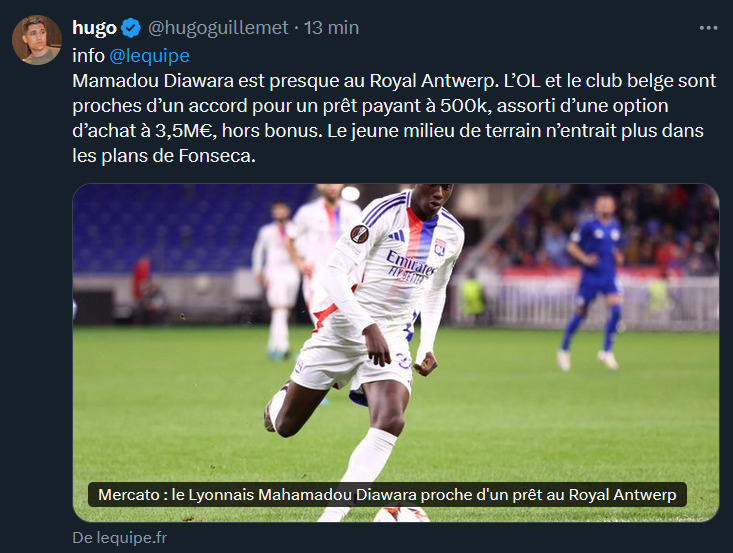Click "les plans de Fonseca" tweet line
Image resolution: width=733 pixels, height=553 pixels.
pyautogui.click(x=164, y=156)
